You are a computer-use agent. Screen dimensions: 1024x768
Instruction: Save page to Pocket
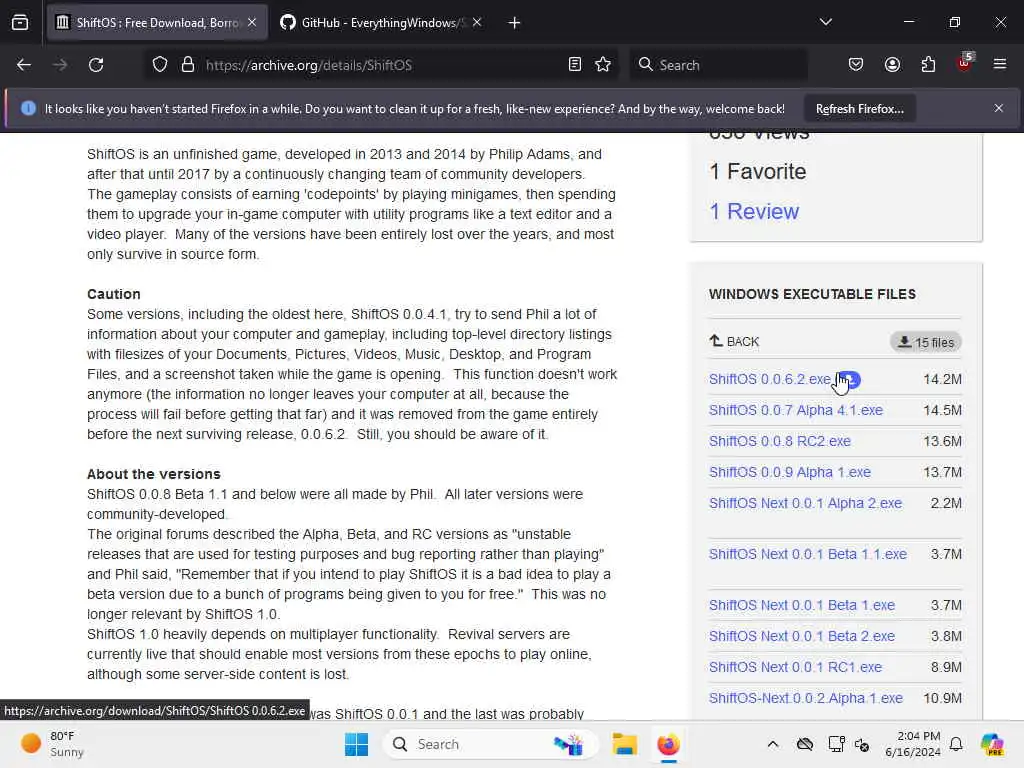tap(856, 65)
